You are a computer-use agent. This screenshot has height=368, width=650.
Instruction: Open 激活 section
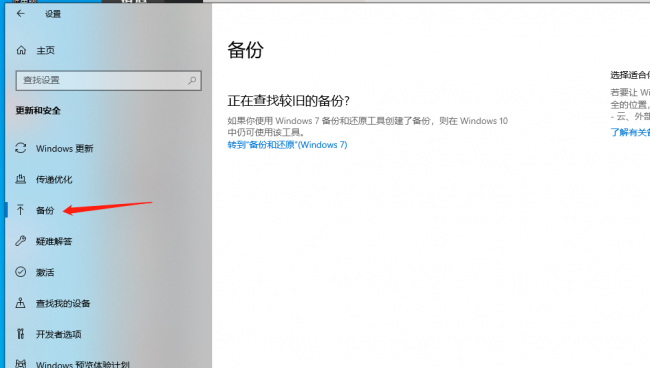click(x=45, y=272)
